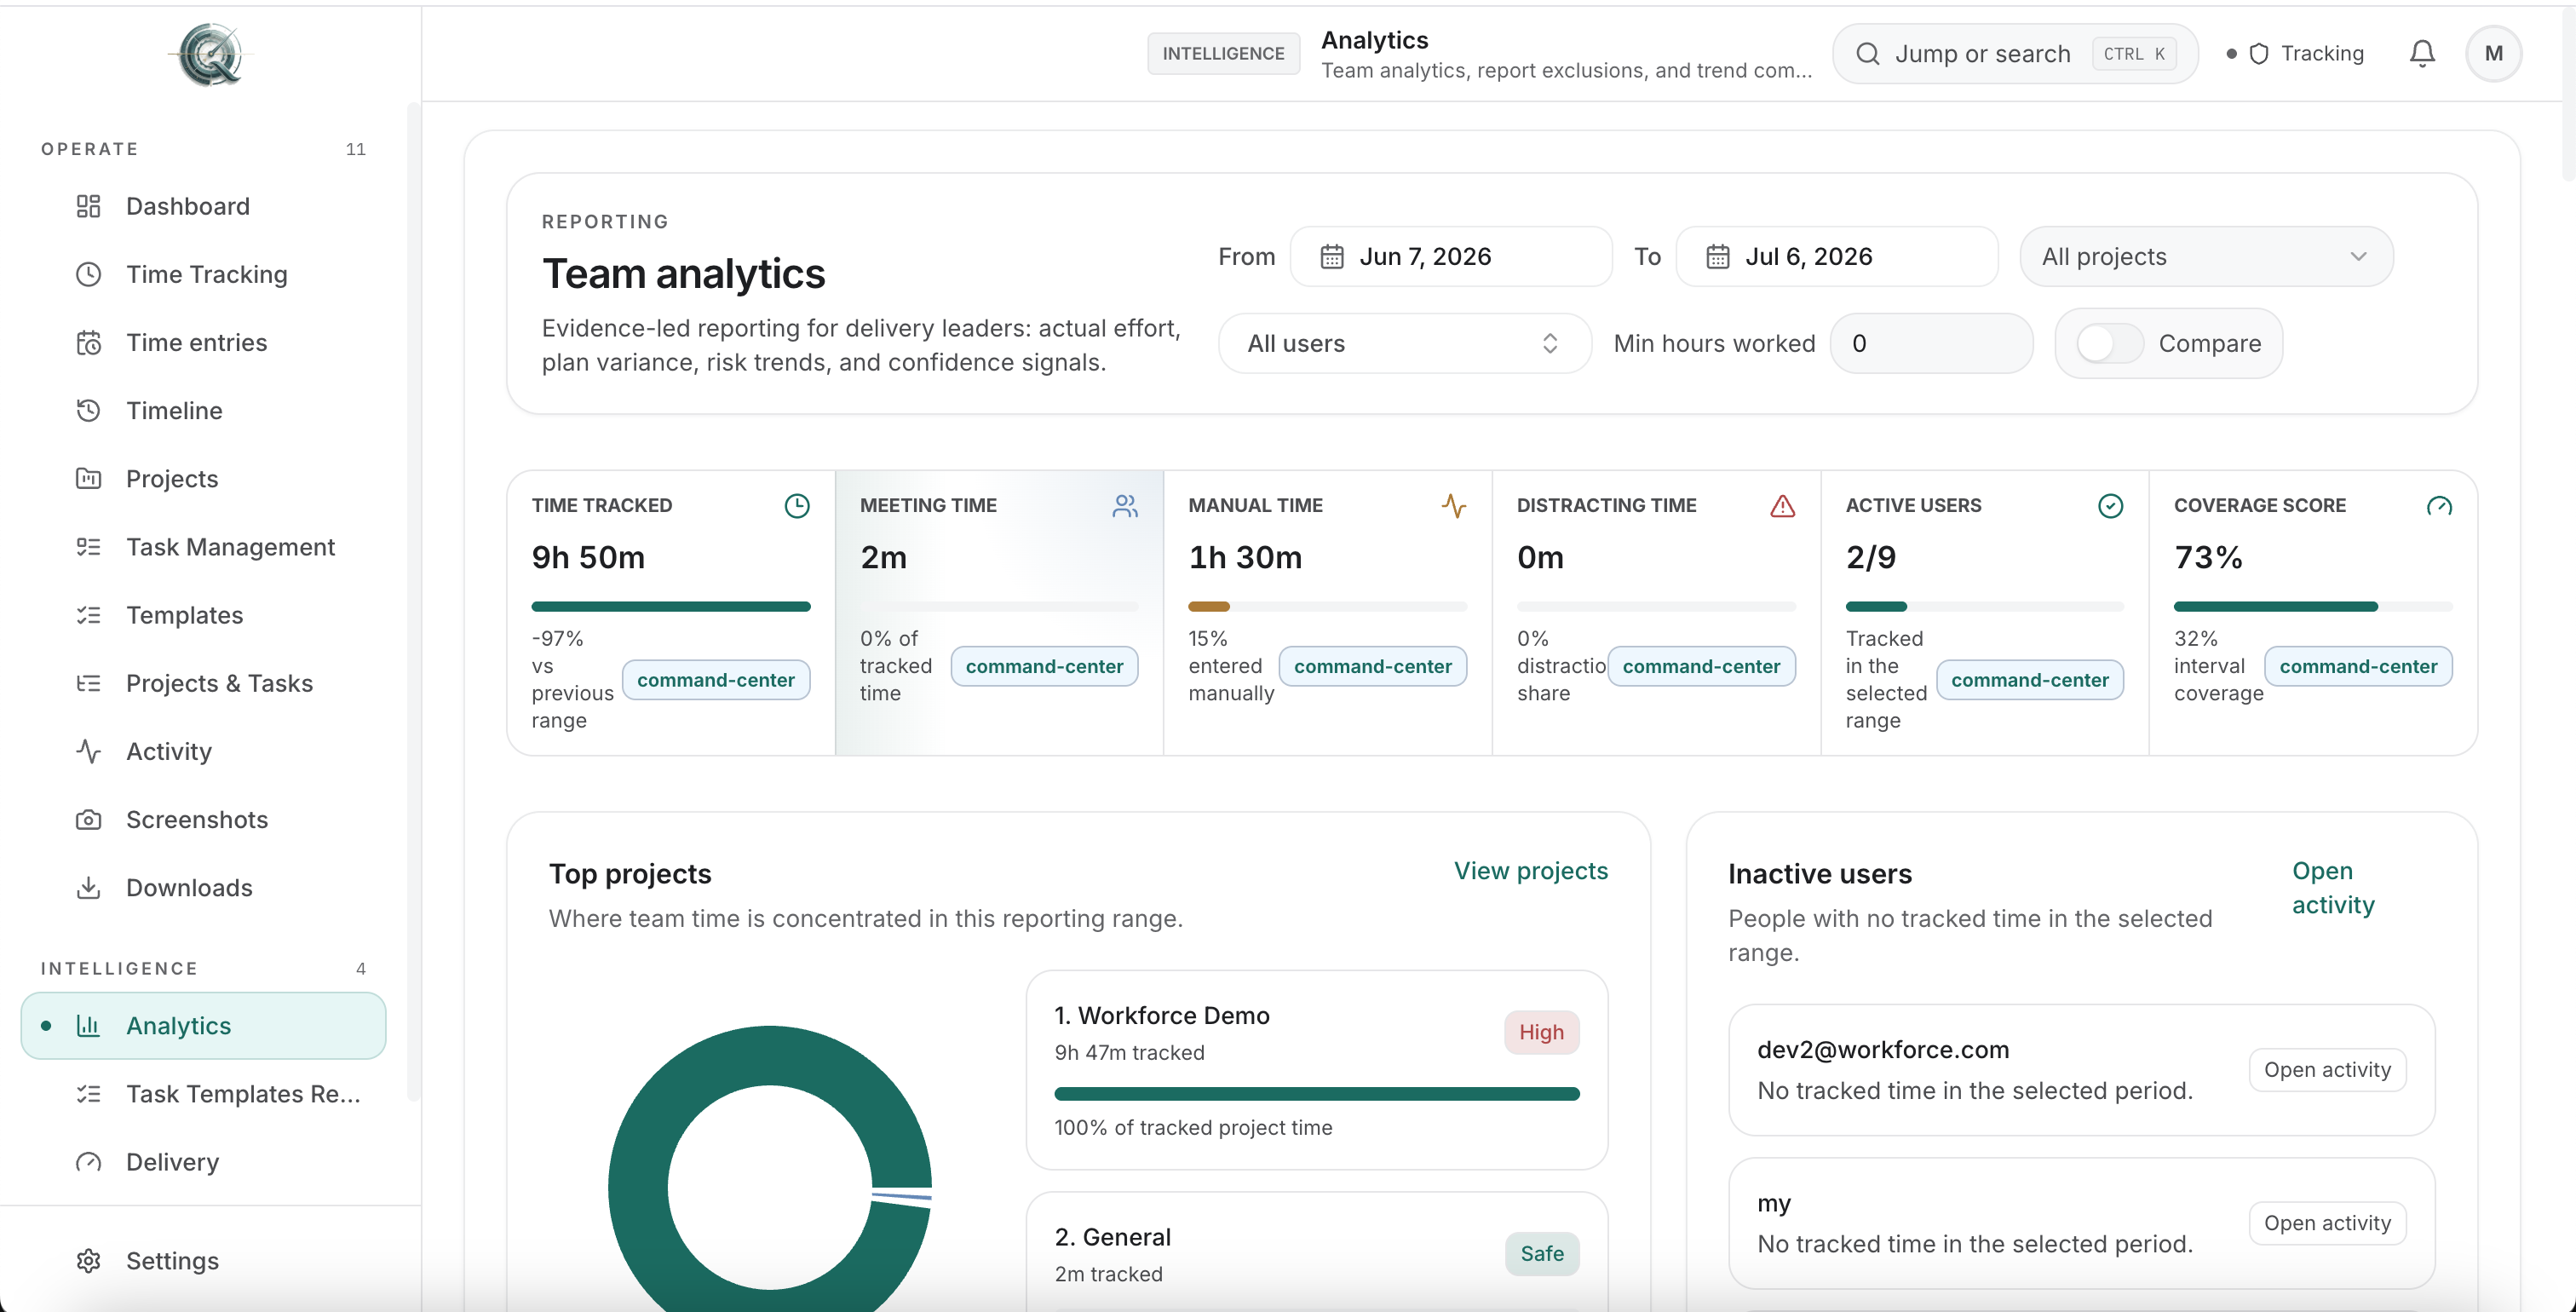Viewport: 2576px width, 1312px height.
Task: Click the Task Management list icon
Action: point(88,547)
